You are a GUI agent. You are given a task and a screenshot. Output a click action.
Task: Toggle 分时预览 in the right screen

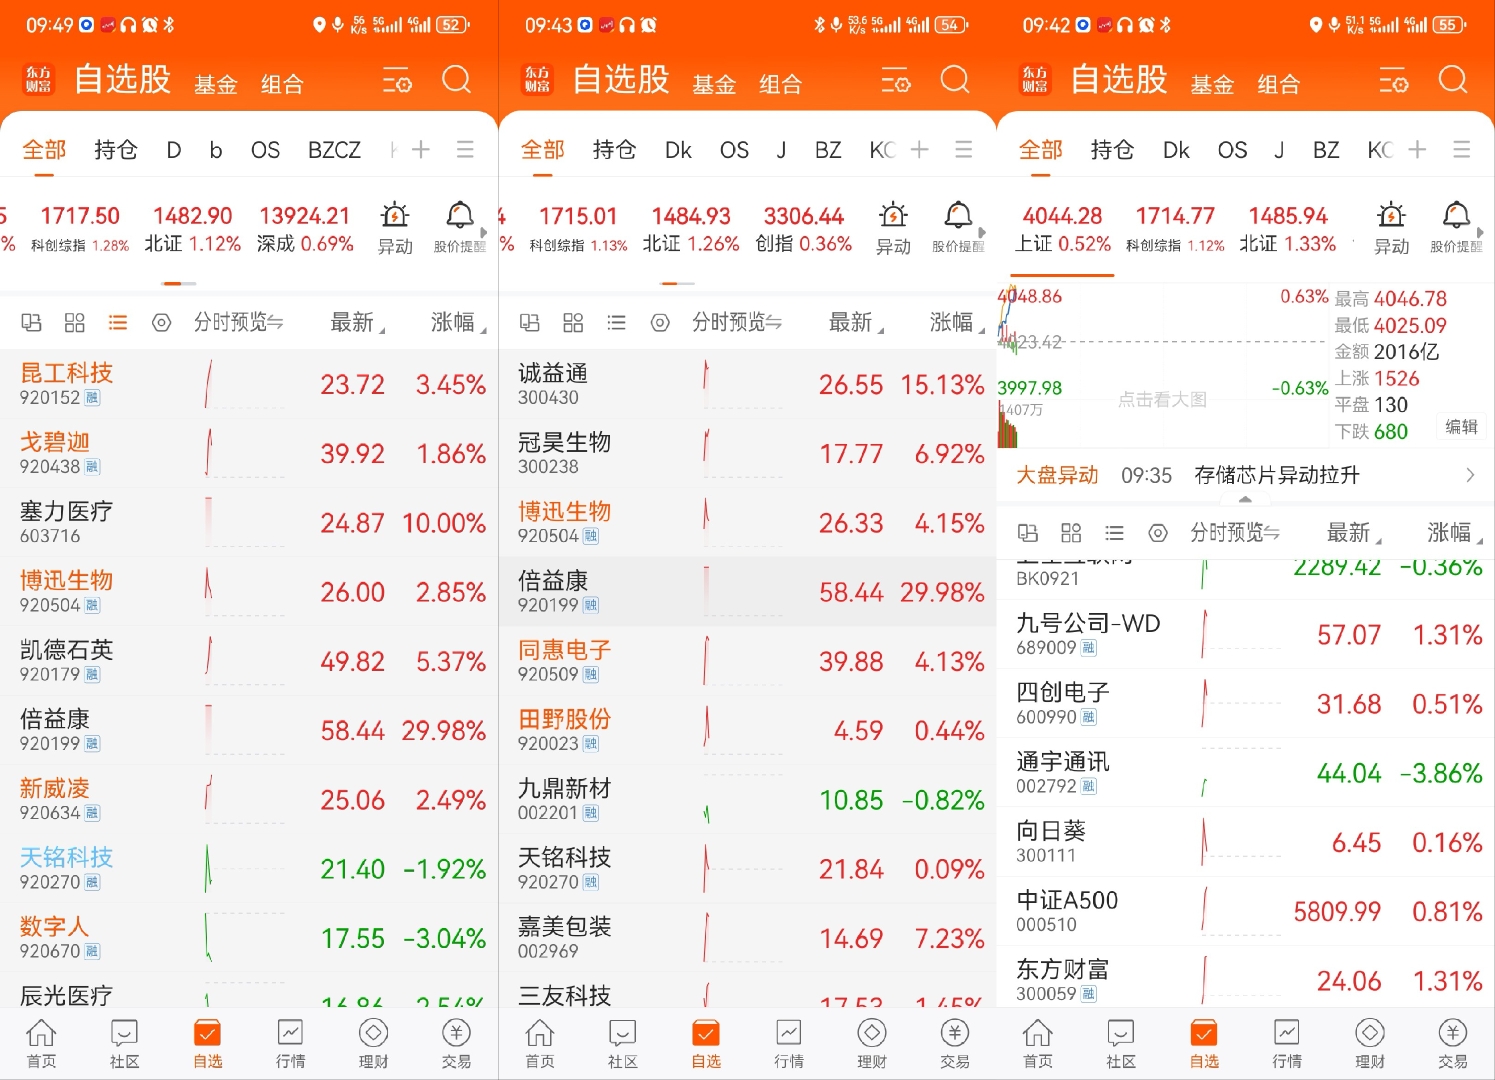pos(1235,532)
